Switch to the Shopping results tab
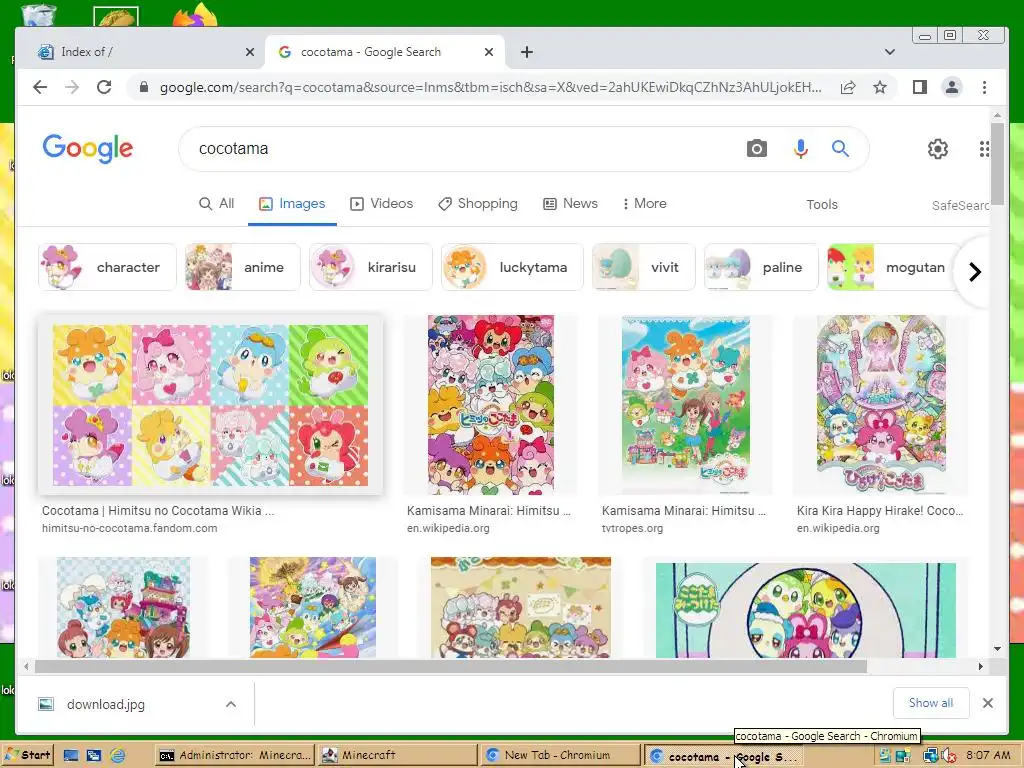This screenshot has height=768, width=1024. tap(477, 204)
